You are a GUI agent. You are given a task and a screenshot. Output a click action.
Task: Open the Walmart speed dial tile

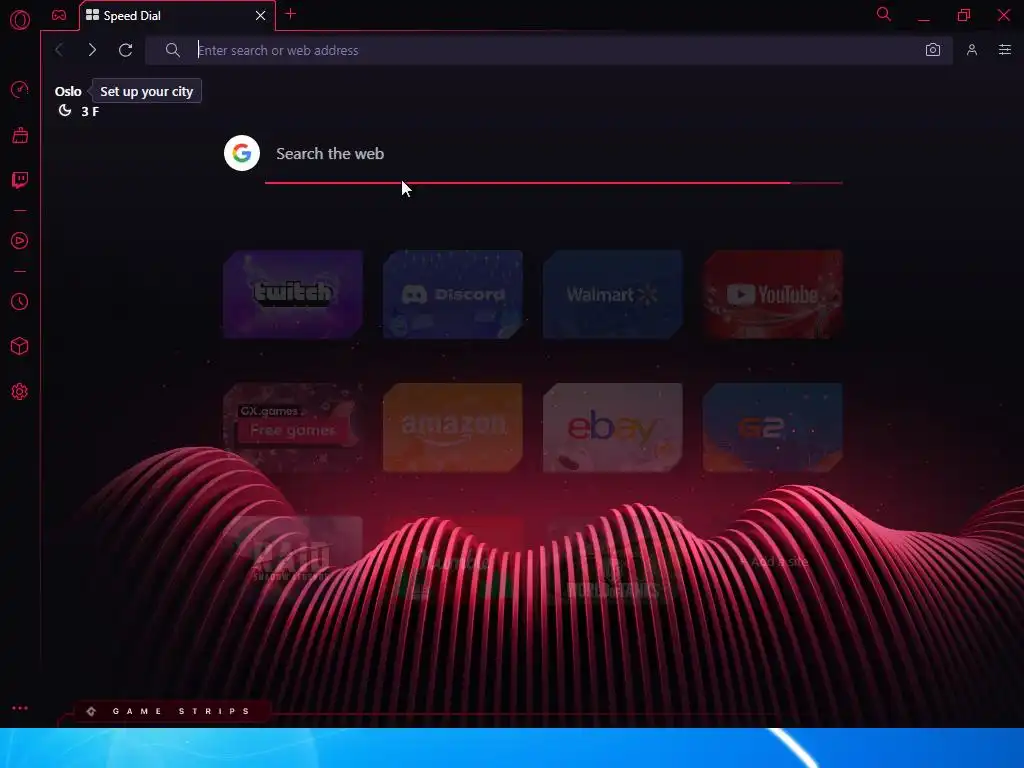[613, 295]
